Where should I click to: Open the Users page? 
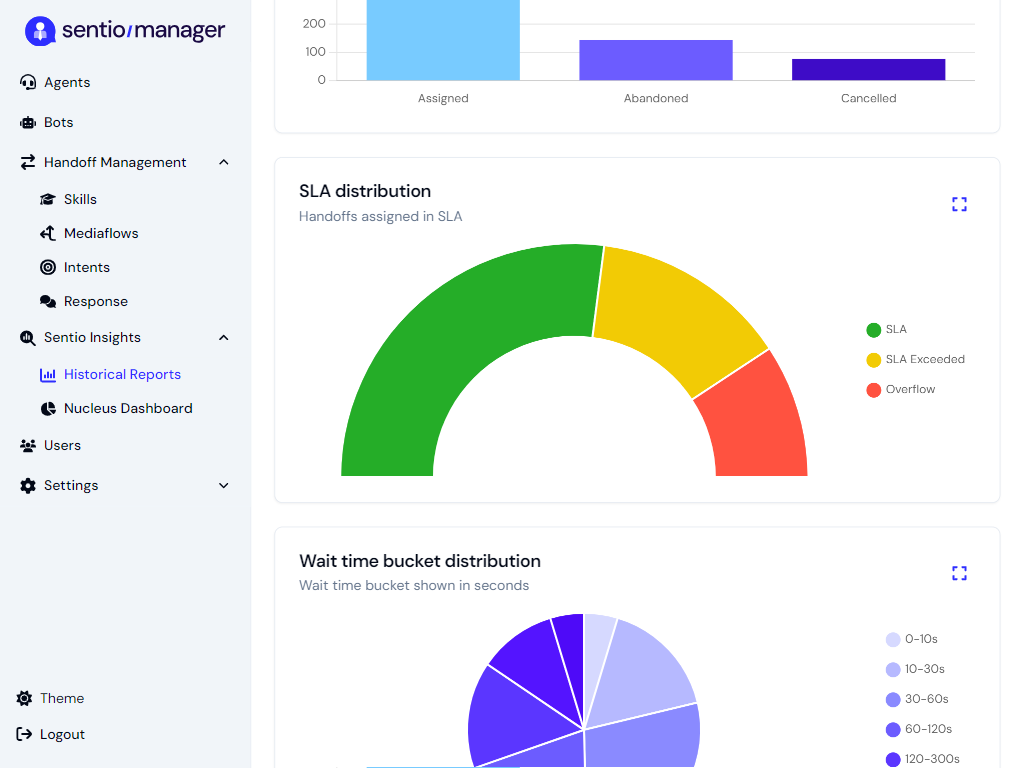pyautogui.click(x=62, y=445)
